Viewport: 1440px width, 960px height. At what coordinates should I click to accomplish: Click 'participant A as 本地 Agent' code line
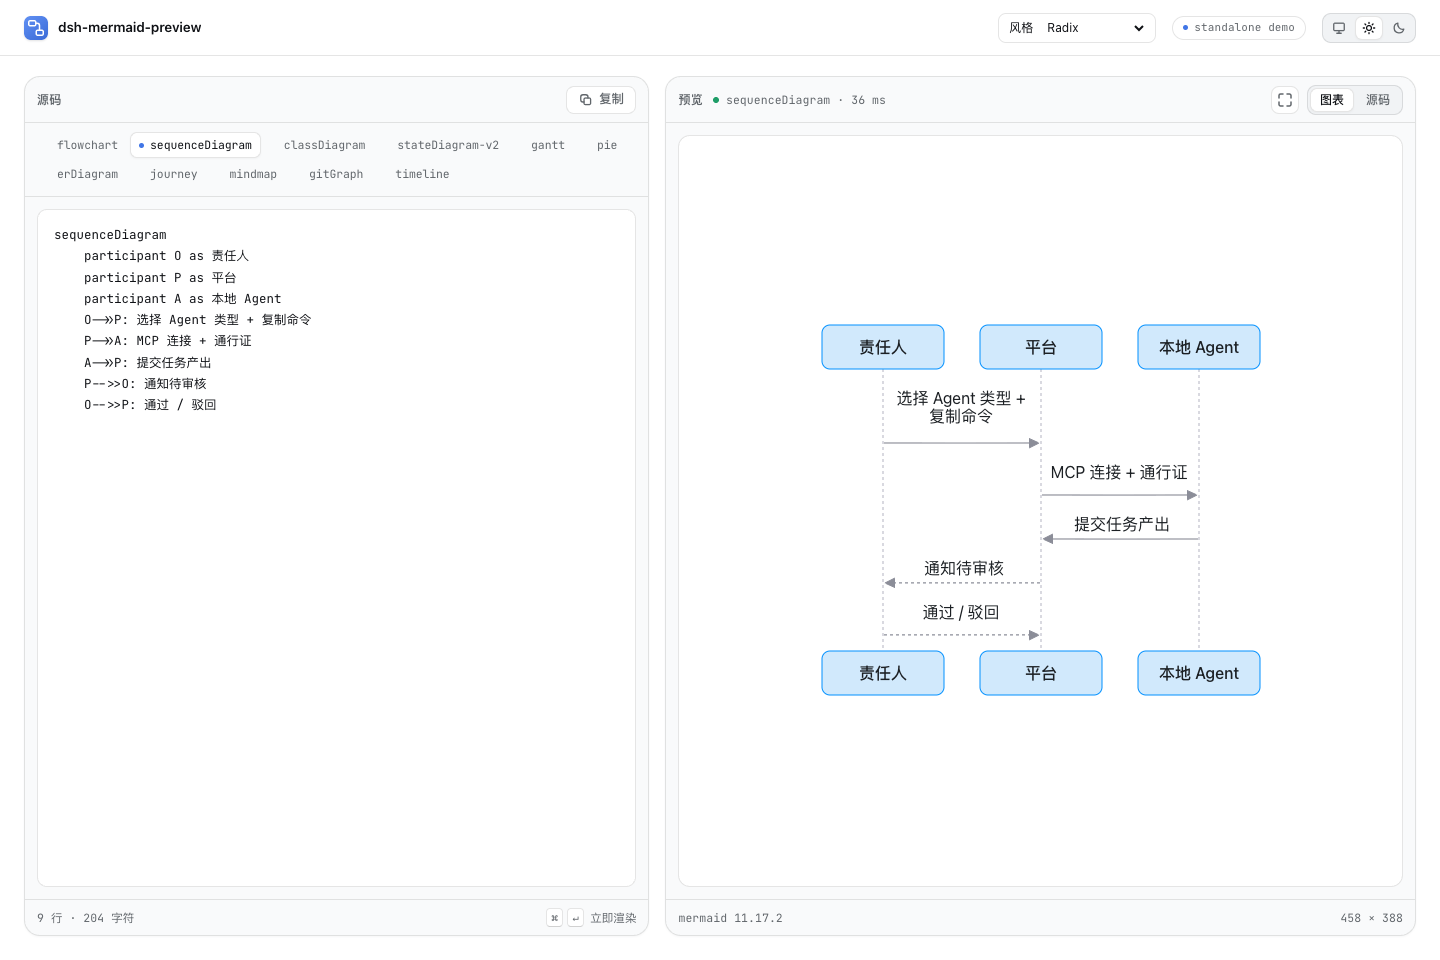coord(182,299)
